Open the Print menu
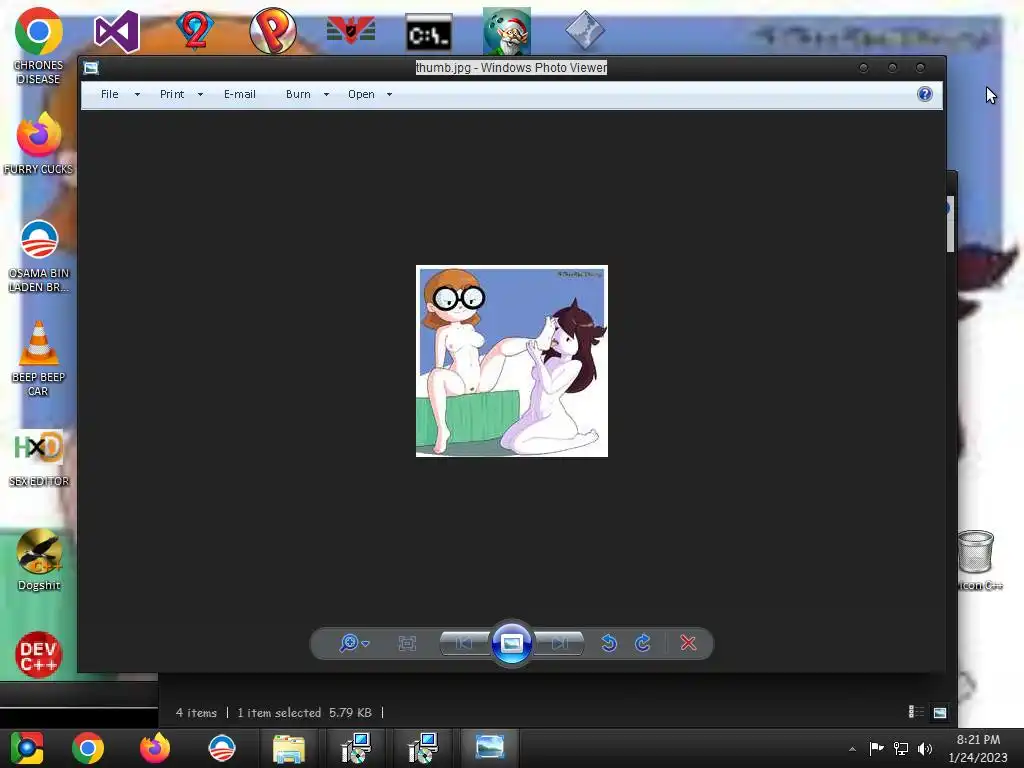Image resolution: width=1024 pixels, height=768 pixels. point(172,94)
